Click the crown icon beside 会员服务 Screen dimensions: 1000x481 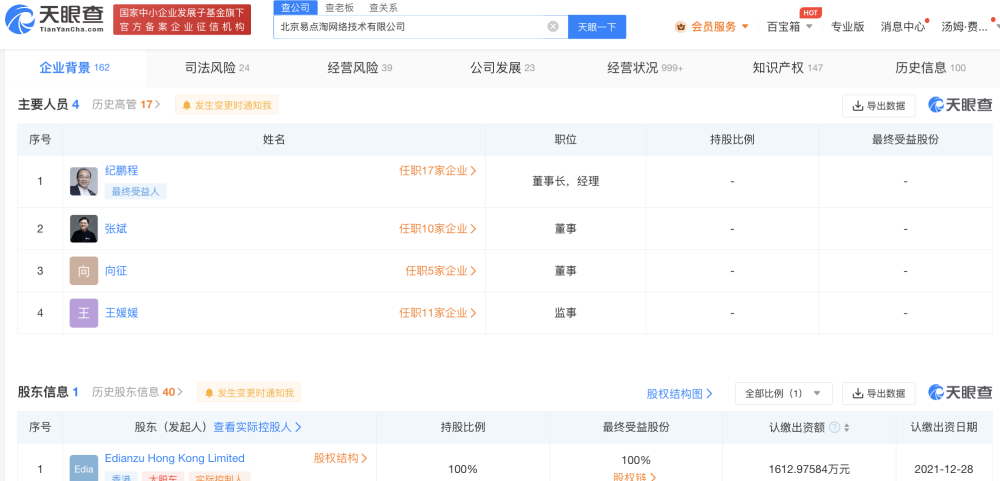point(681,27)
